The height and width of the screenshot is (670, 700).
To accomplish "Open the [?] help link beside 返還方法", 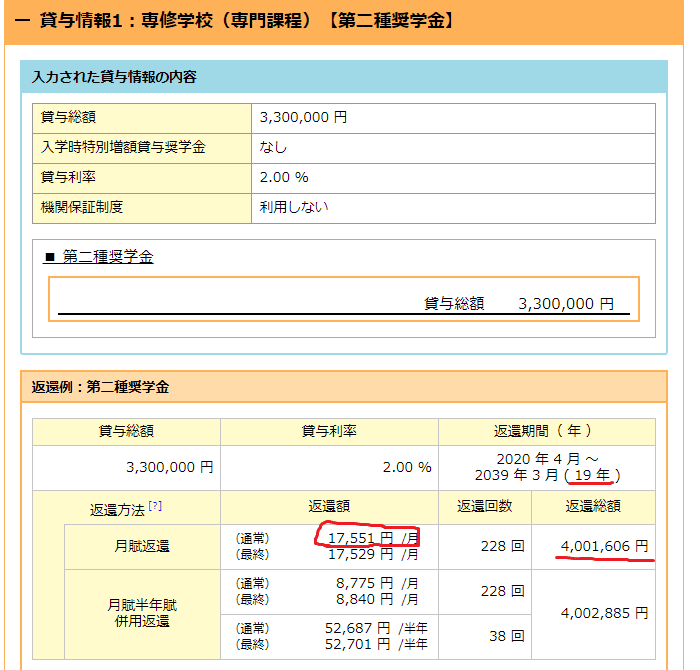I will point(155,506).
